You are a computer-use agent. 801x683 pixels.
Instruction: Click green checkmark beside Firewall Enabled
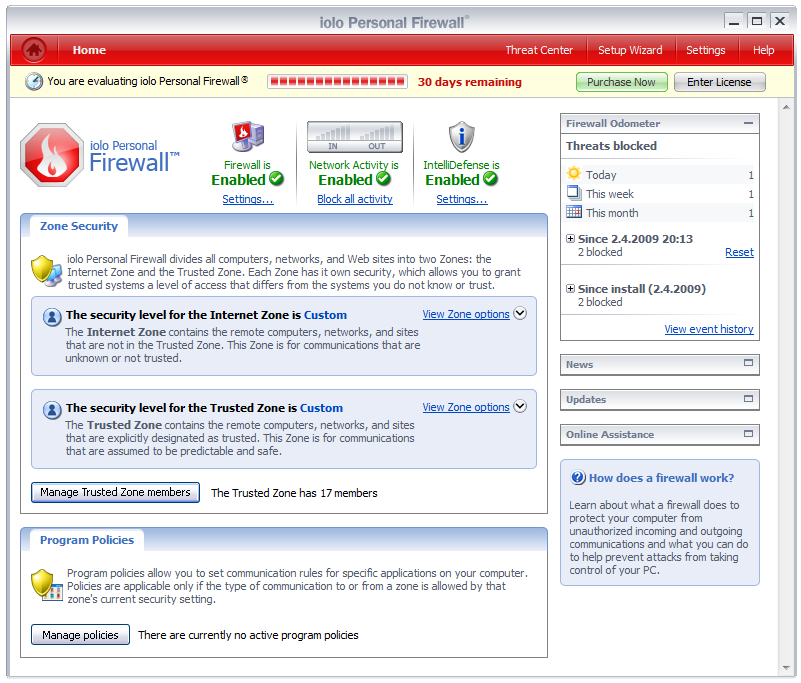point(276,179)
